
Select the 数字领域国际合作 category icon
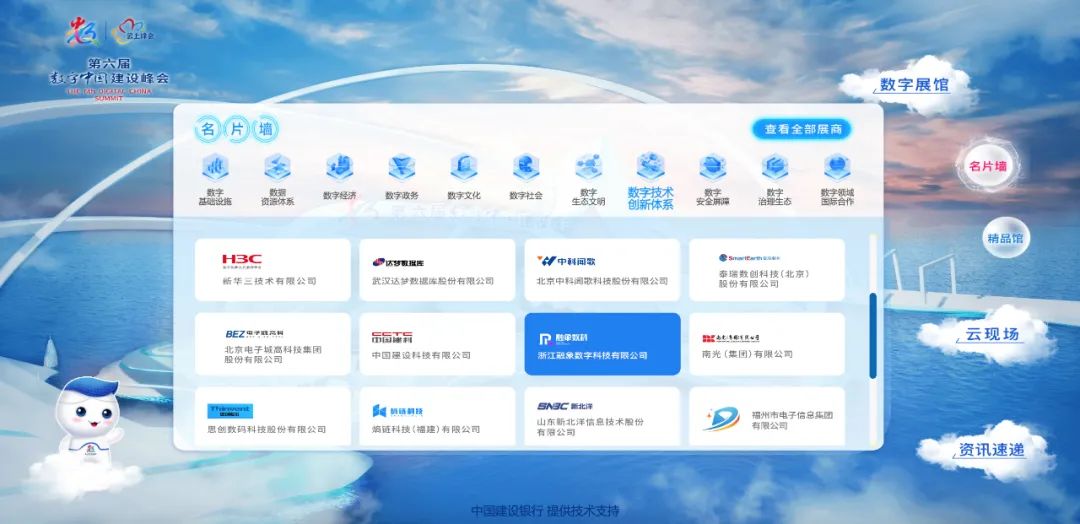(837, 167)
